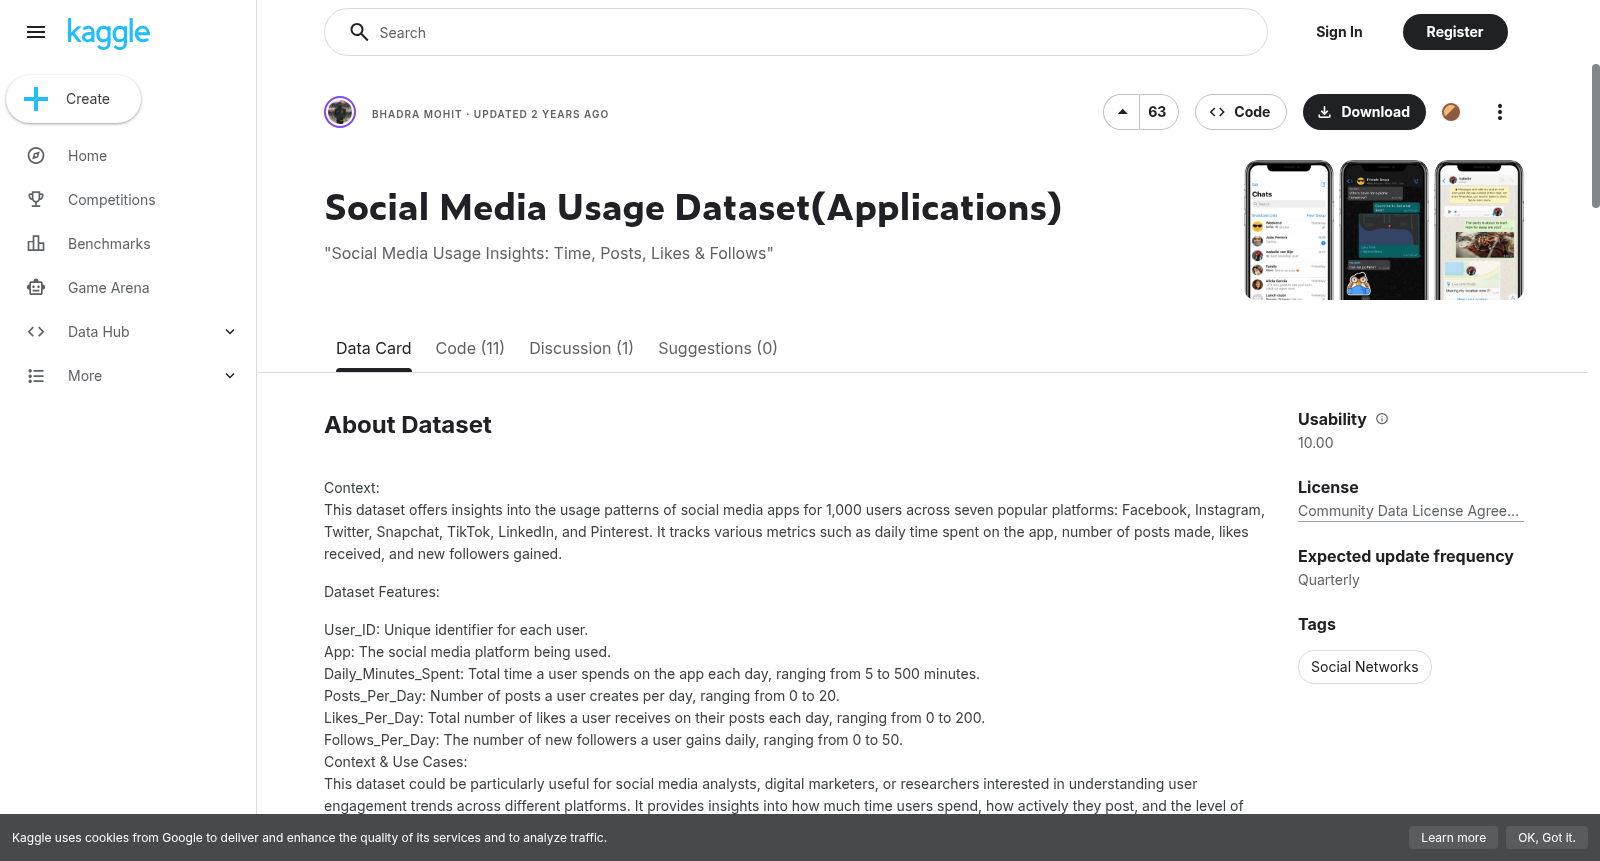Viewport: 1600px width, 861px height.
Task: Upvote the dataset with the arrow
Action: click(1122, 112)
